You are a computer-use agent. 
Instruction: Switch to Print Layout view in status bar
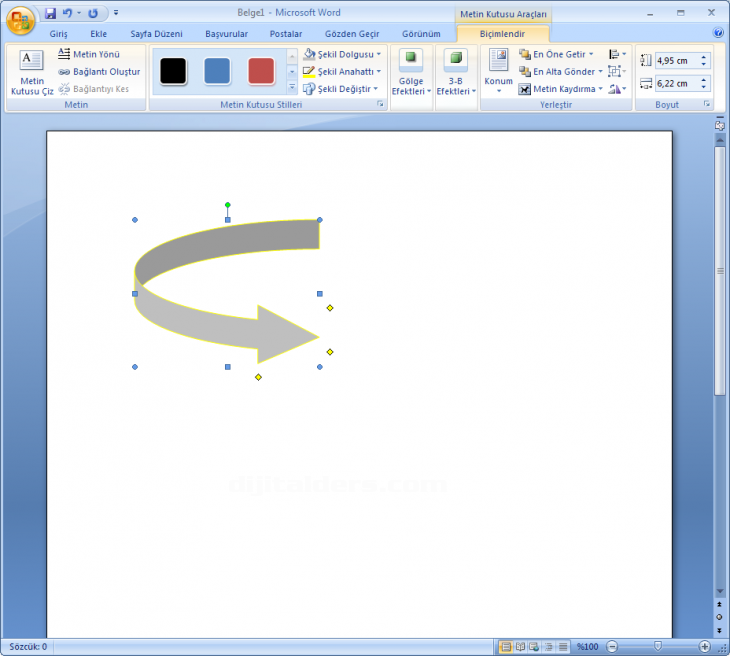click(x=506, y=646)
